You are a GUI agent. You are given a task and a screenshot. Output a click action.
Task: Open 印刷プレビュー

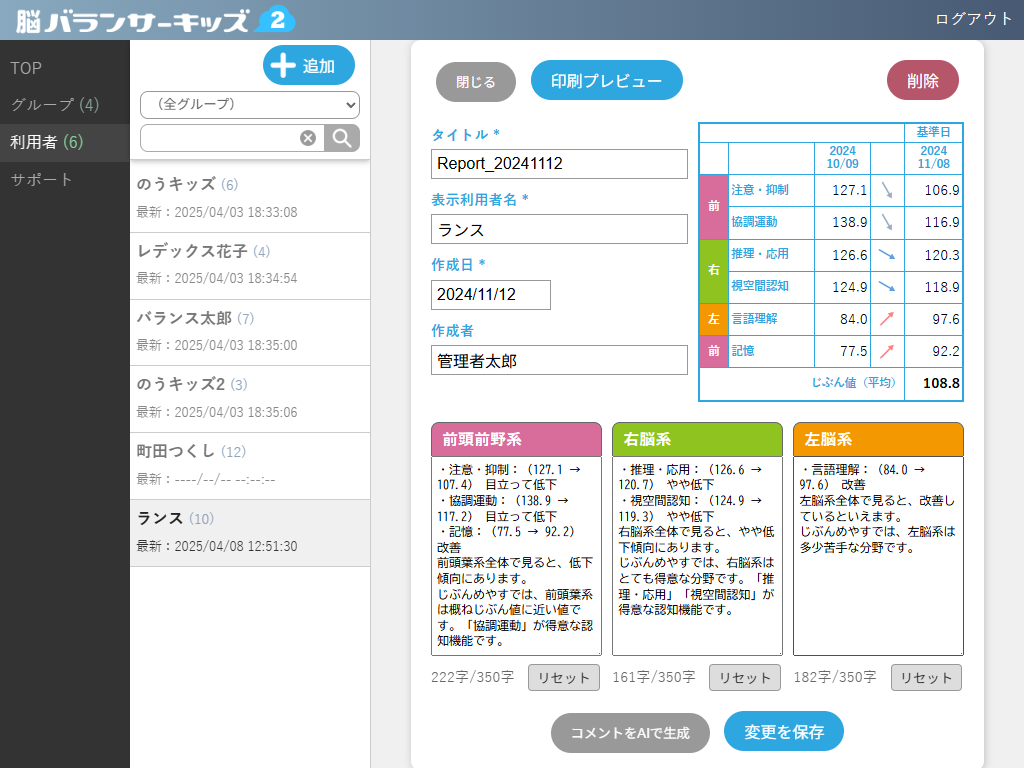point(606,81)
